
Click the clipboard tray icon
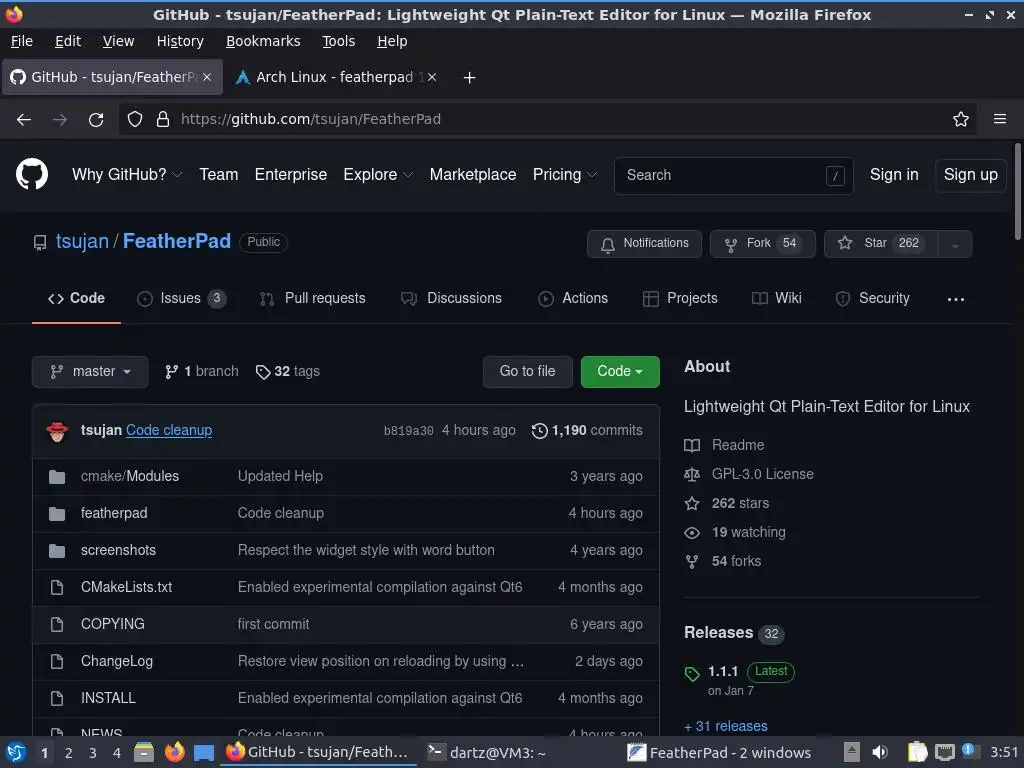[918, 752]
